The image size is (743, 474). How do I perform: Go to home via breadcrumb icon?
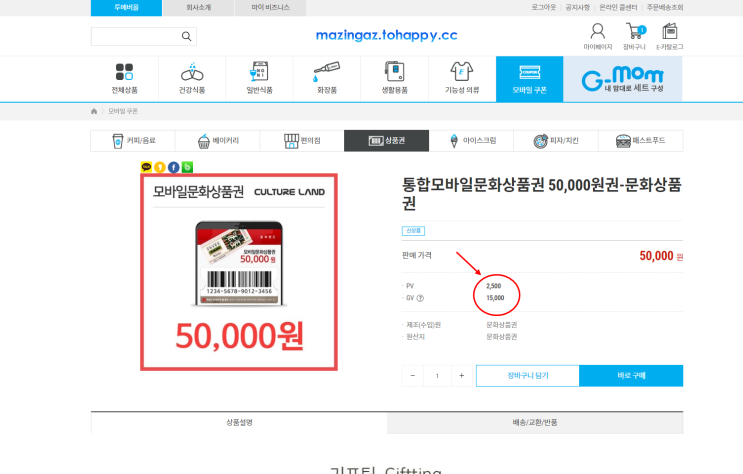click(x=94, y=111)
